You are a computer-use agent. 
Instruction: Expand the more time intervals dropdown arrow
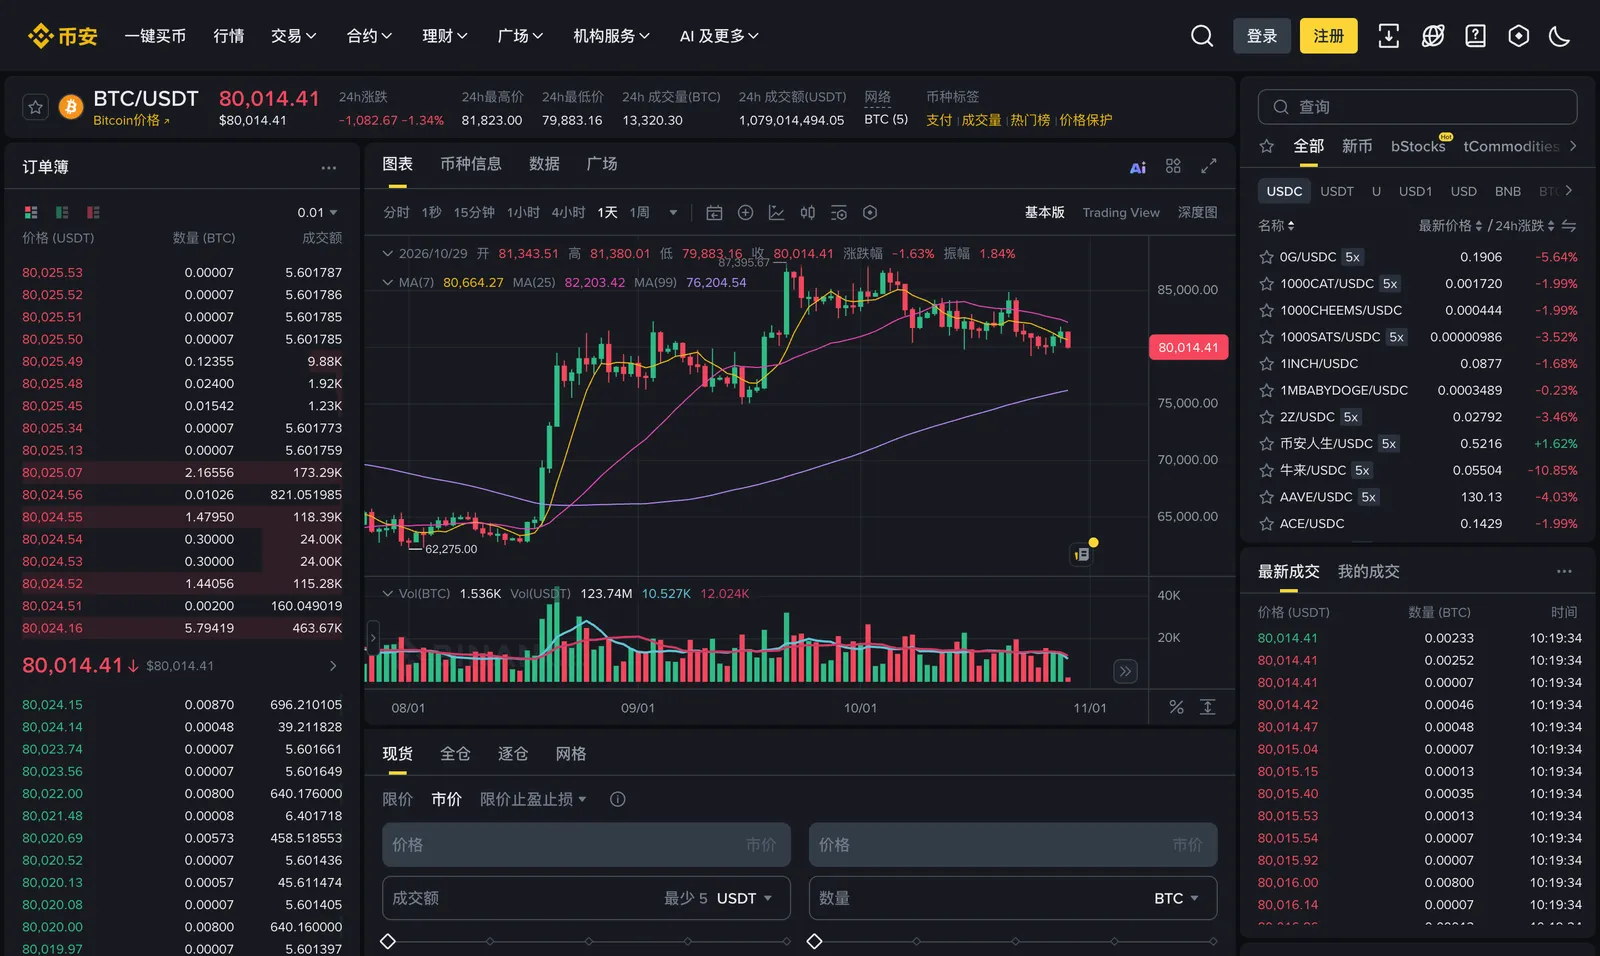[x=673, y=212]
